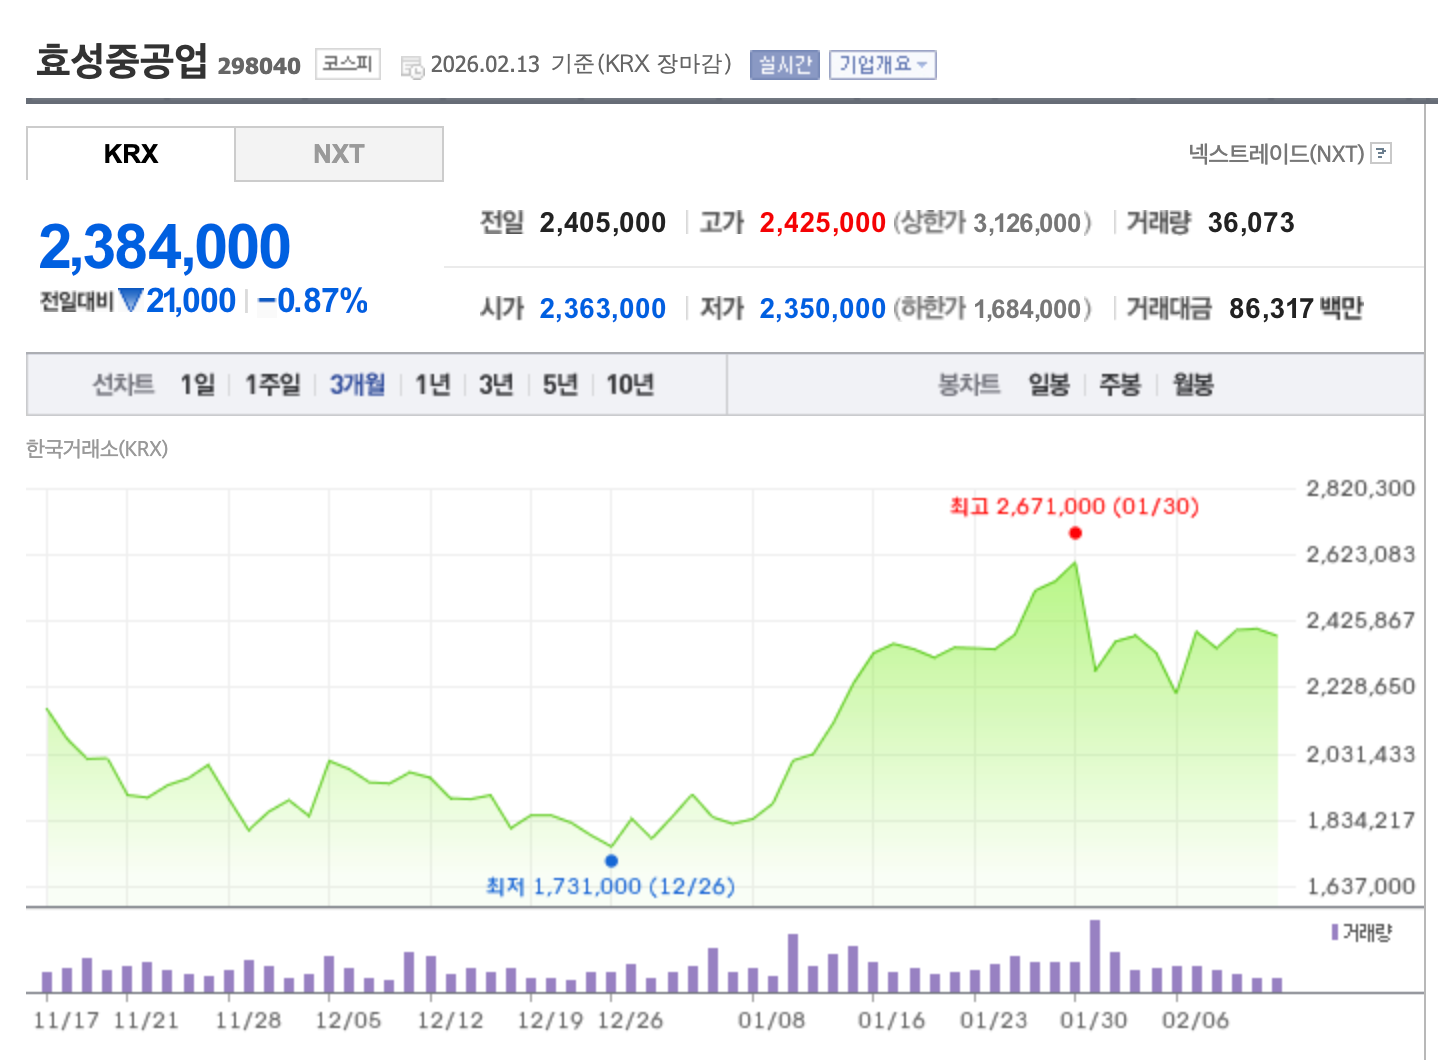This screenshot has width=1438, height=1060.
Task: Click the 최저 1,731,000 (12/26) label
Action: 610,886
